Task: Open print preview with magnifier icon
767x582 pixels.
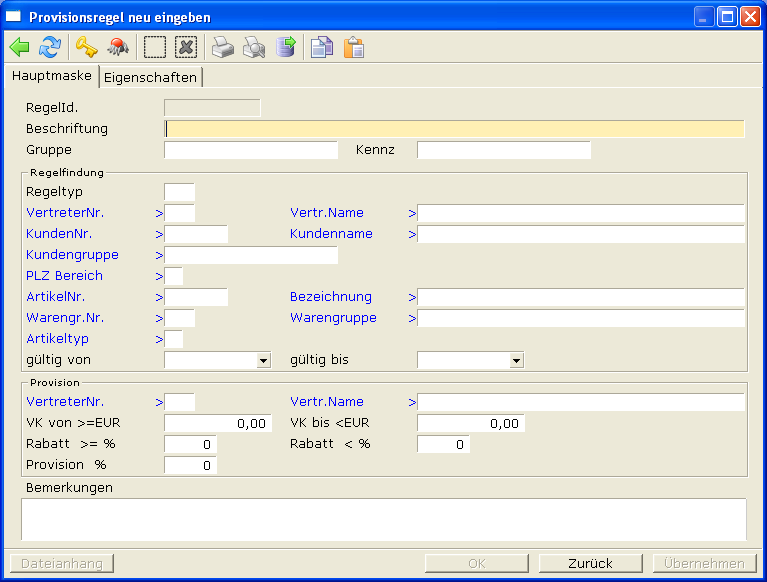Action: 254,47
